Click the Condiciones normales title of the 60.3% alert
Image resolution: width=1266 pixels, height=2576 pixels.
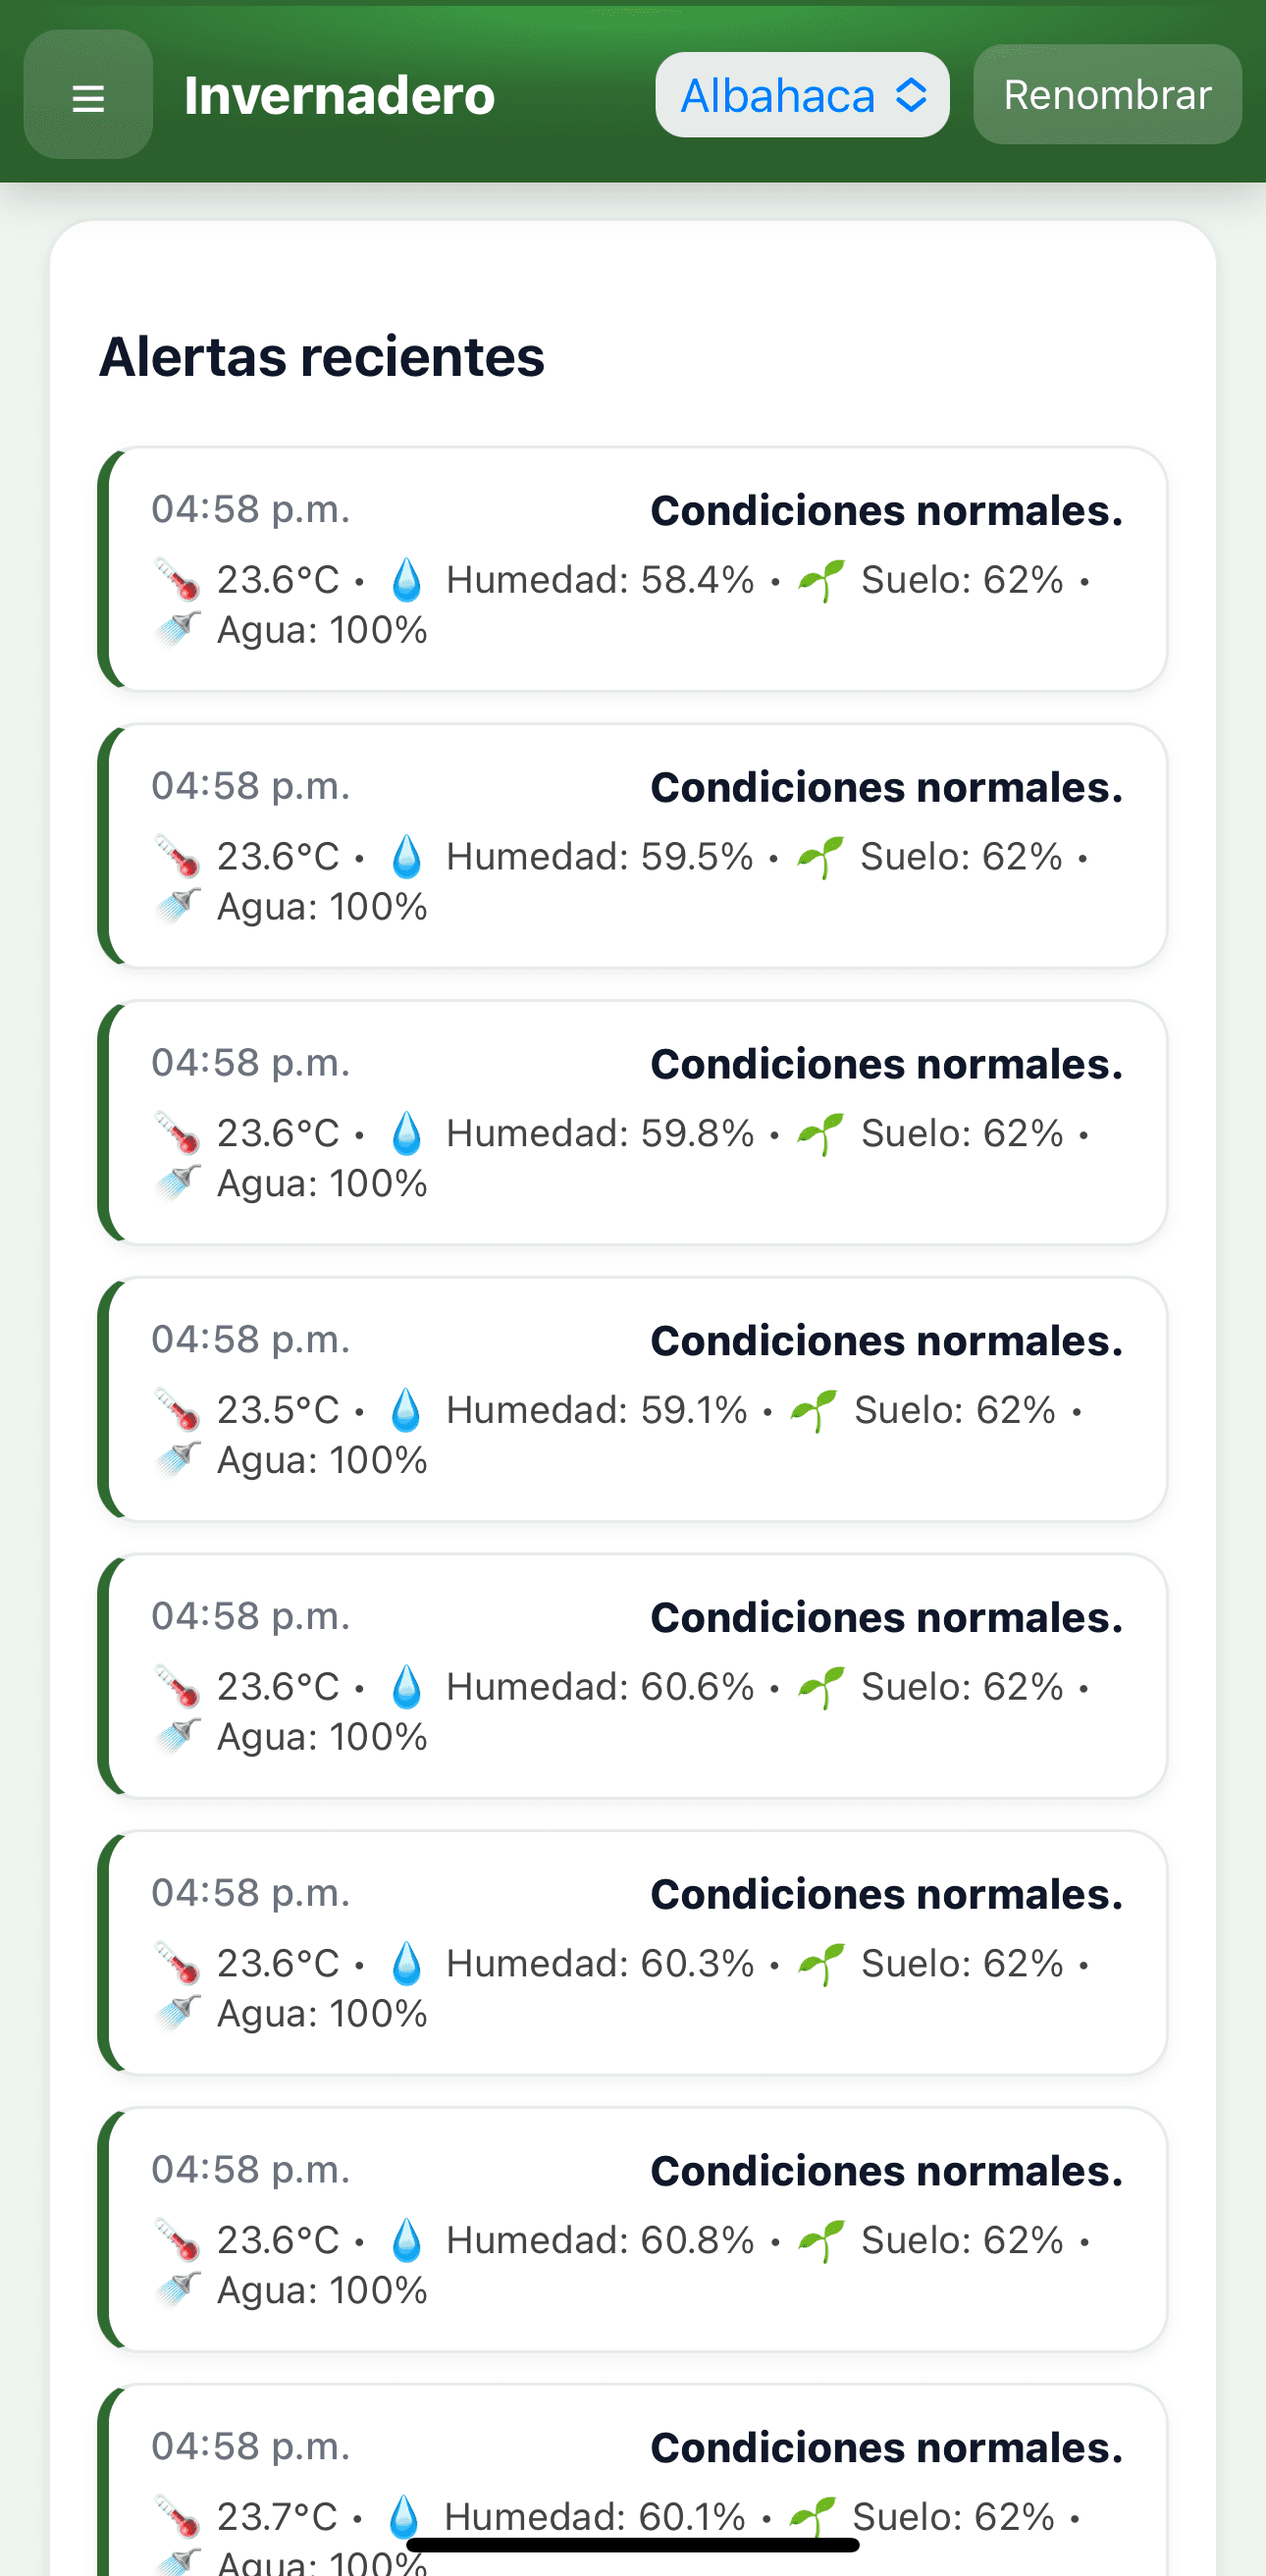886,1894
